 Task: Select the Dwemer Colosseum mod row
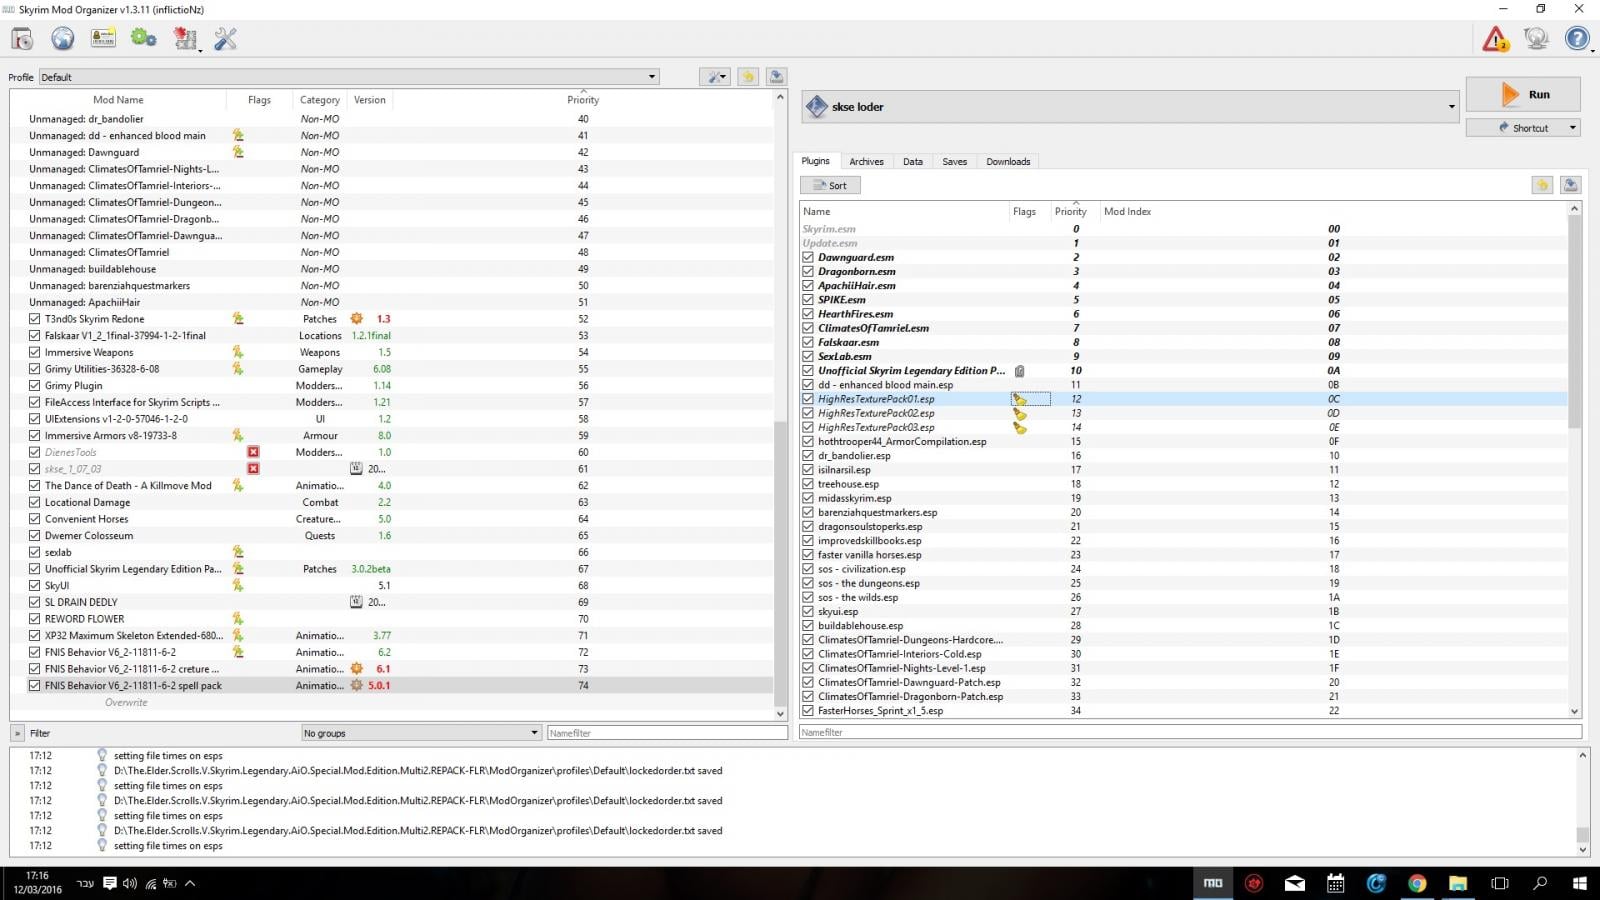[393, 536]
